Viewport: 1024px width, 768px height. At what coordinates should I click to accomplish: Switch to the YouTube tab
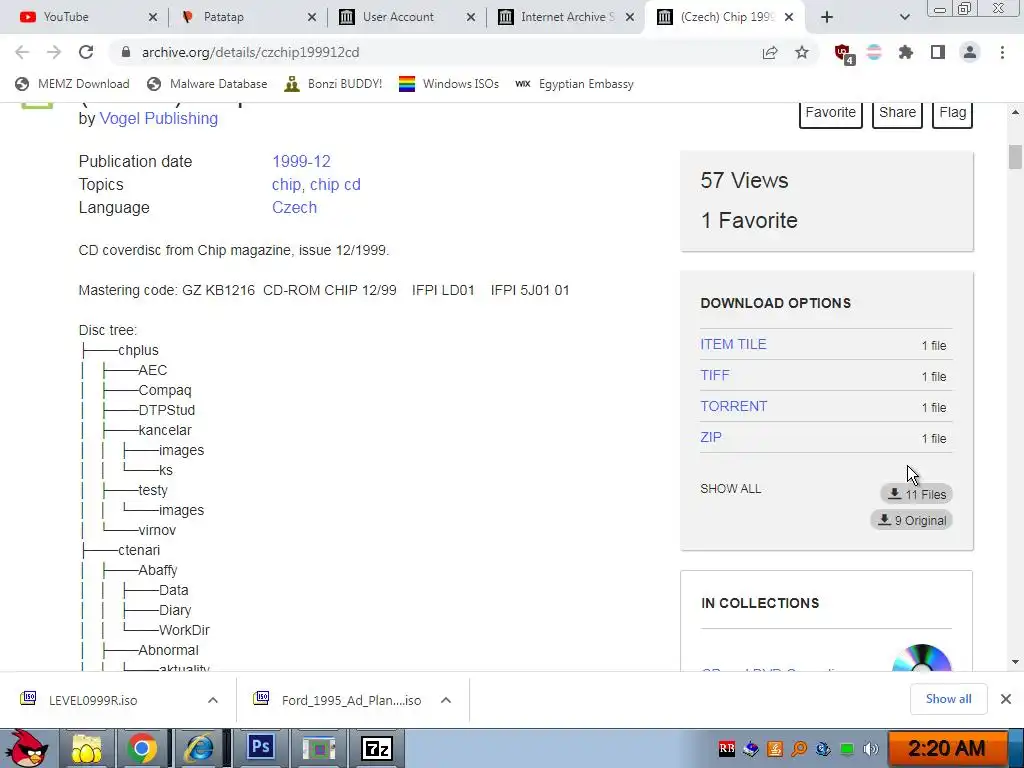pos(85,17)
